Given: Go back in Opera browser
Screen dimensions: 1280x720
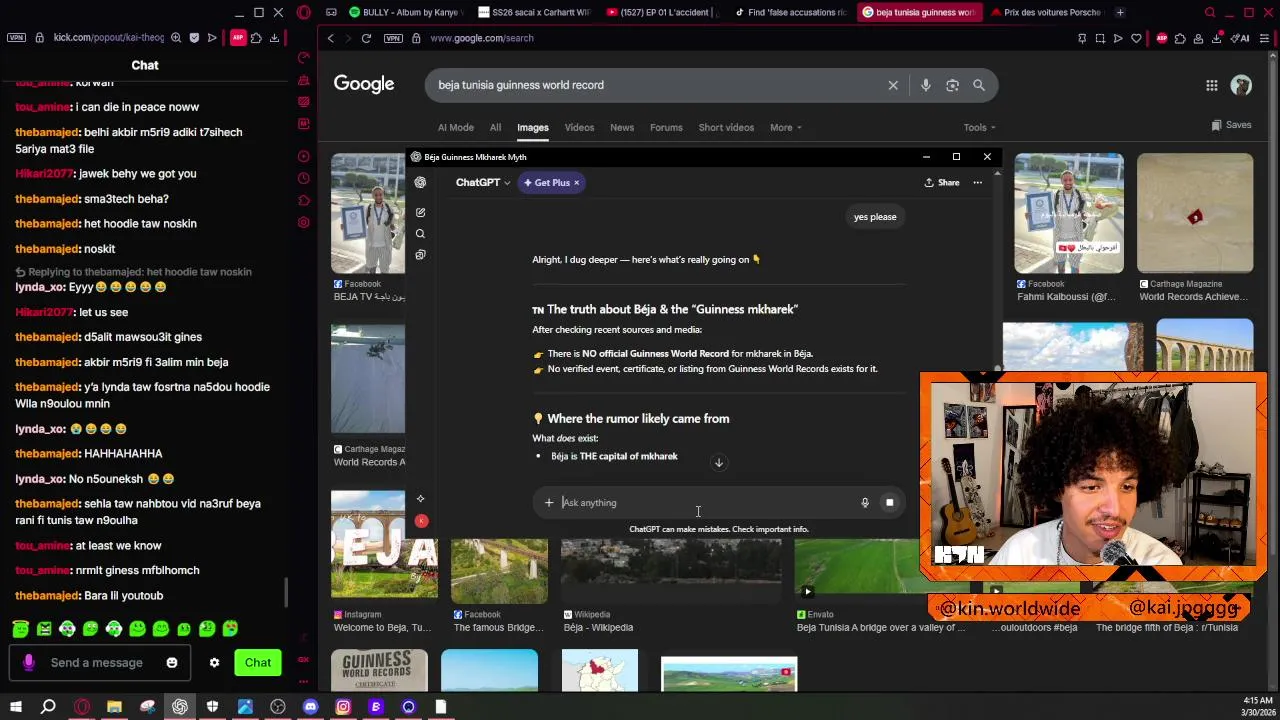Looking at the screenshot, I should (330, 38).
